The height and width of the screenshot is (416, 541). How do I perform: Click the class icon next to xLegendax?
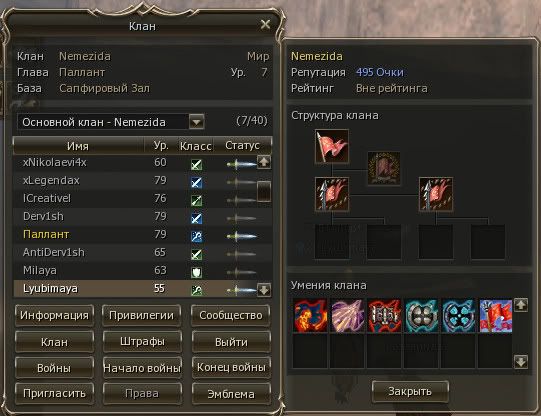click(x=197, y=182)
